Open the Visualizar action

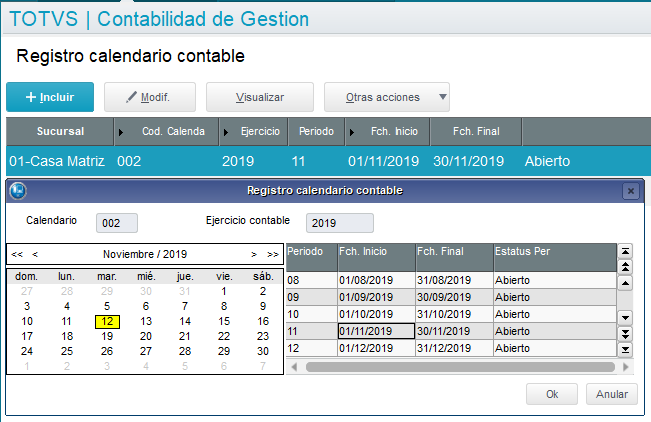coord(260,97)
